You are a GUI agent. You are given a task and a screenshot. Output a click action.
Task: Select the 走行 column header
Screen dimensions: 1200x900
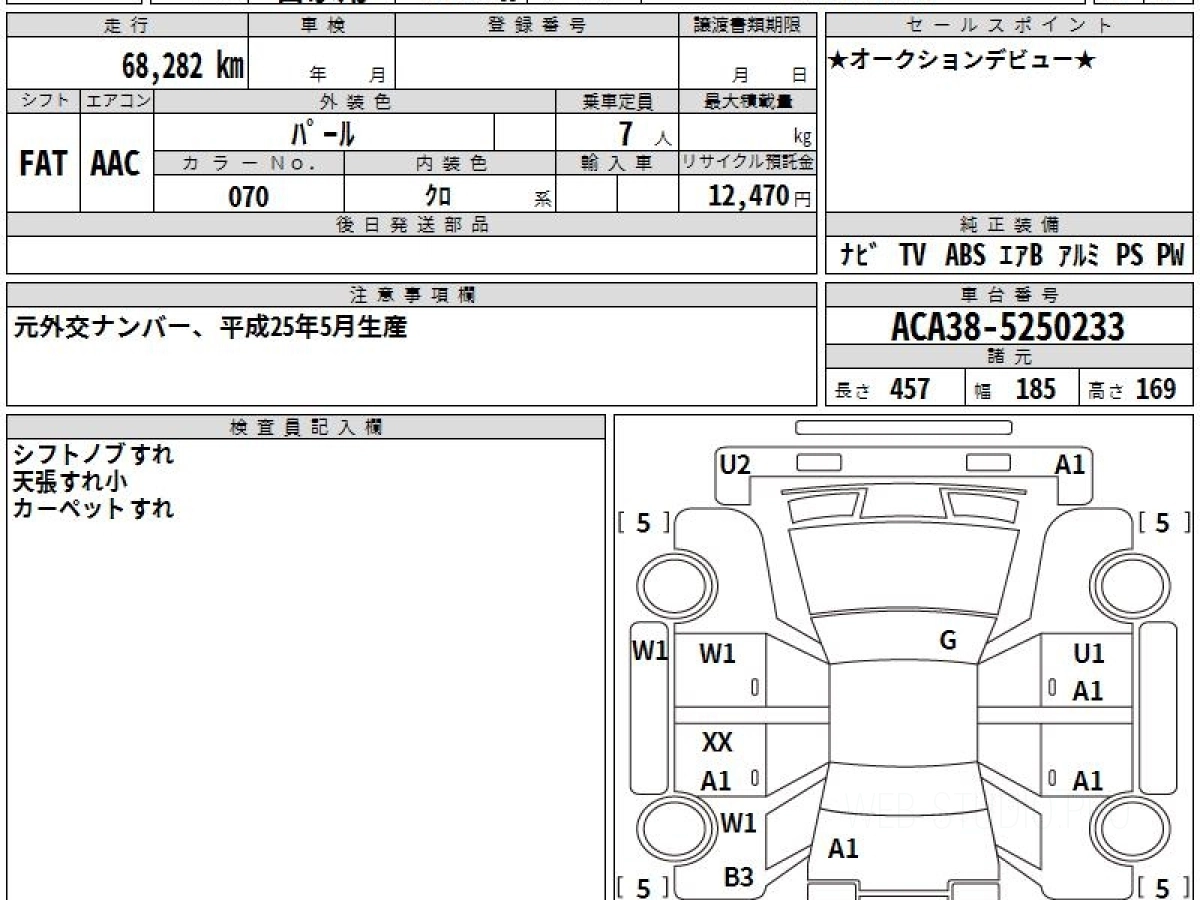[x=126, y=26]
